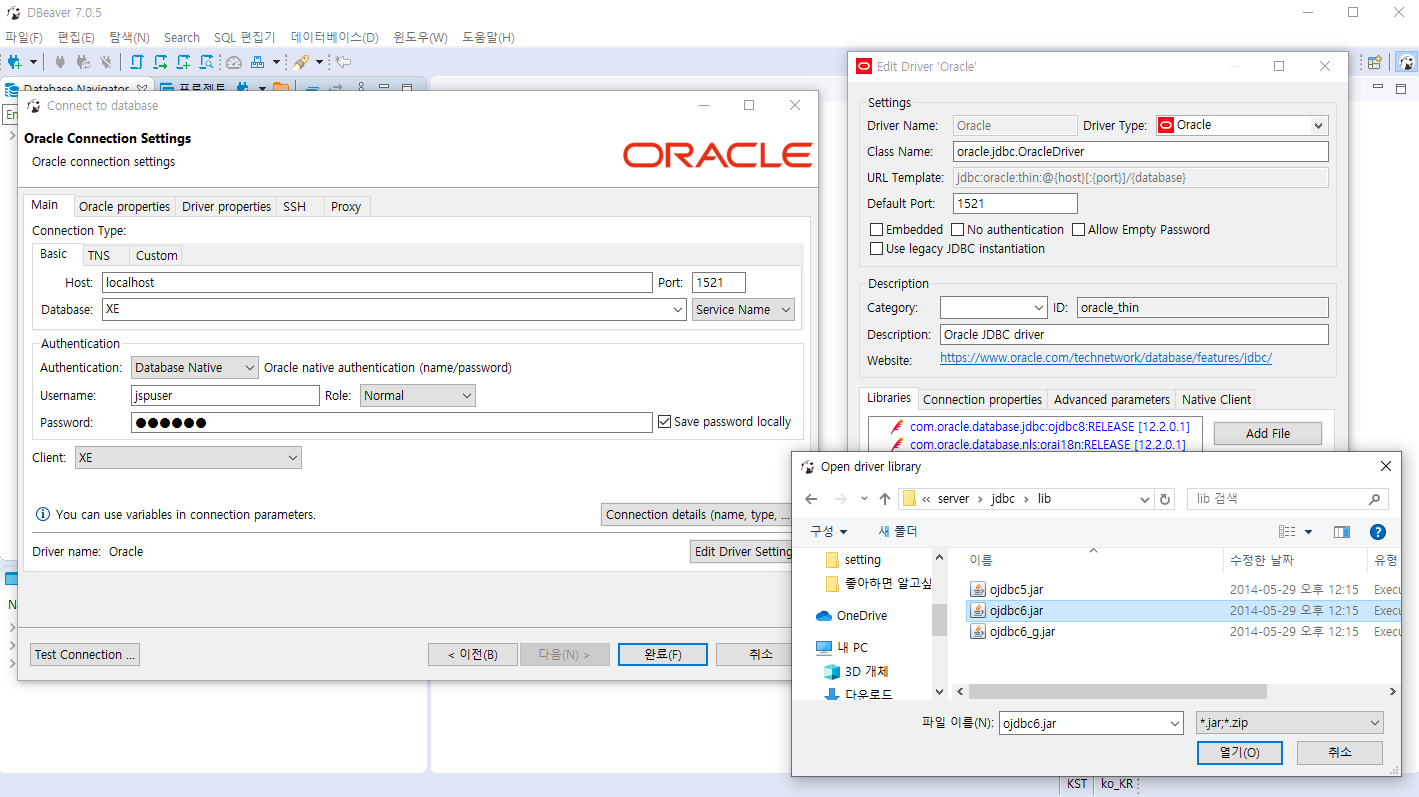1419x797 pixels.
Task: Open the 데이터베이스(D) menu
Action: click(x=335, y=37)
